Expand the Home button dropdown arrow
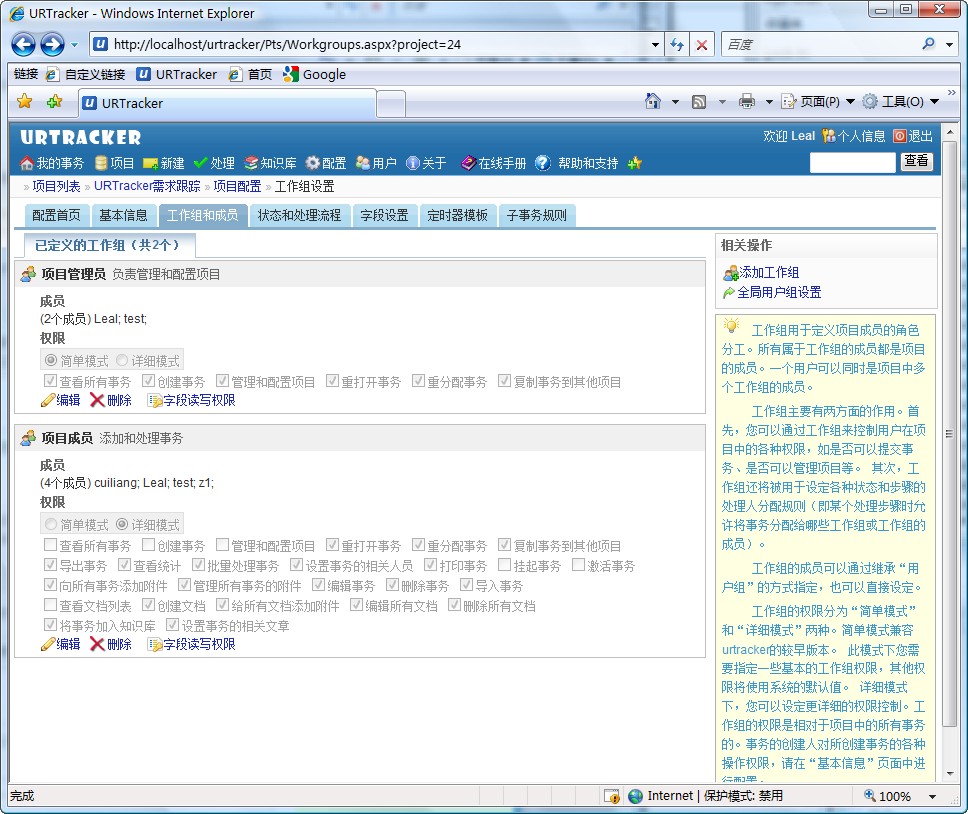968x814 pixels. (x=675, y=102)
